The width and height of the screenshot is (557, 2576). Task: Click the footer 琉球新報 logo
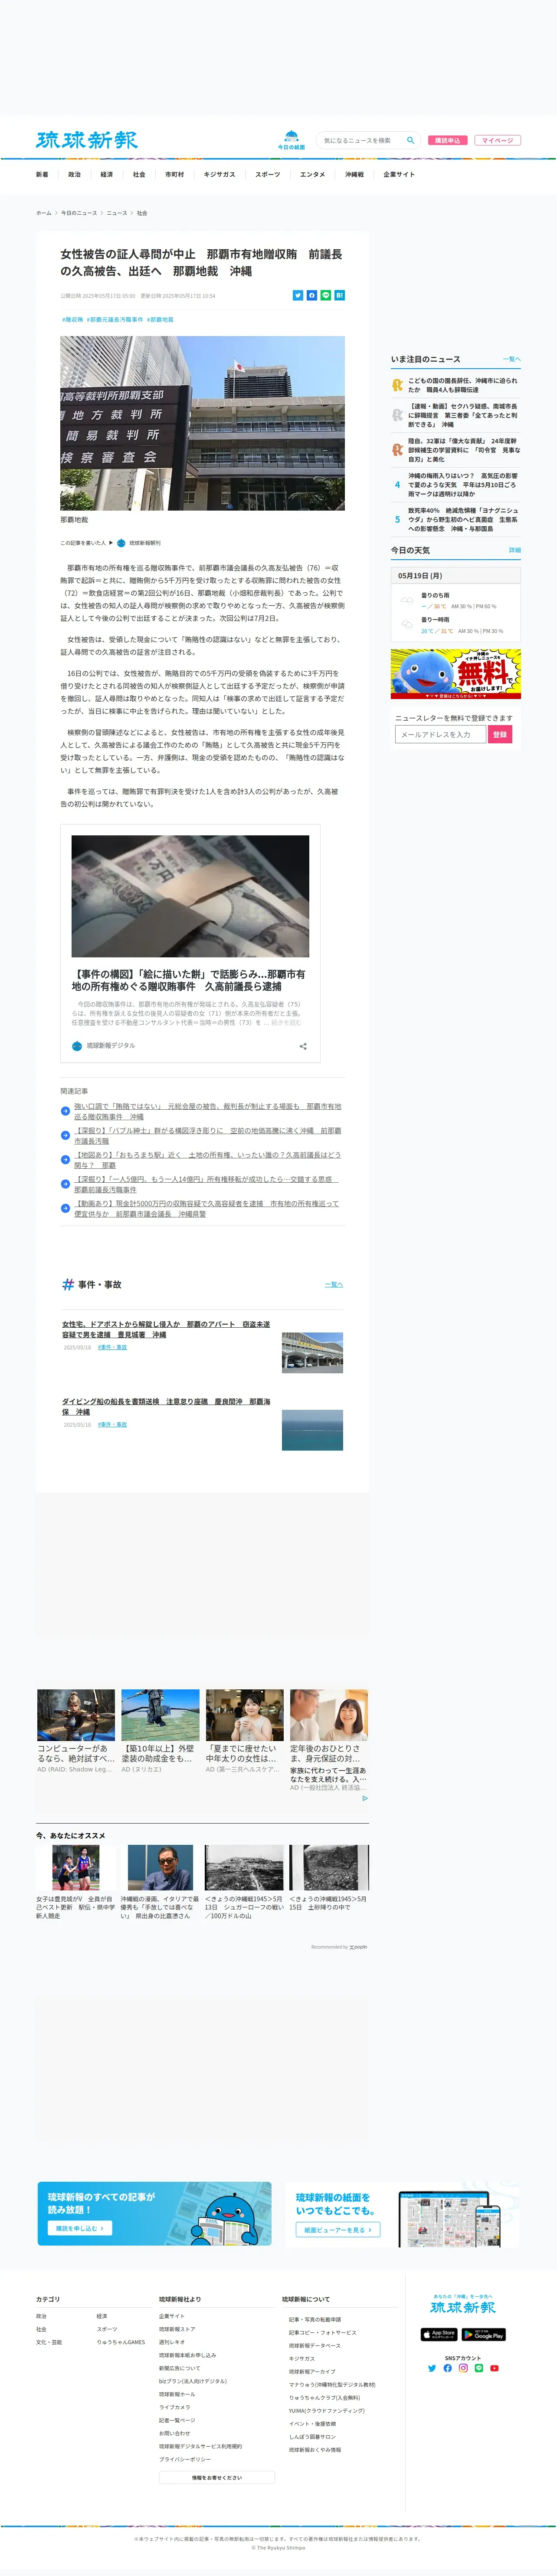coord(463,2307)
